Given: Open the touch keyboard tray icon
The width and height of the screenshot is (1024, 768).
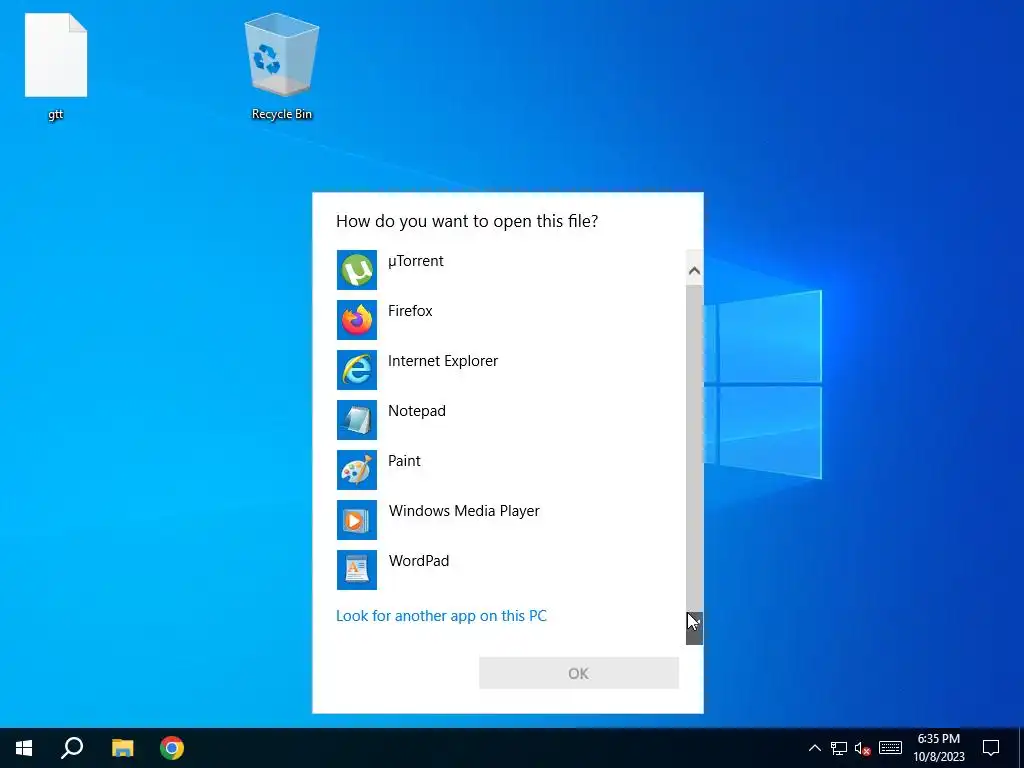Looking at the screenshot, I should (890, 748).
